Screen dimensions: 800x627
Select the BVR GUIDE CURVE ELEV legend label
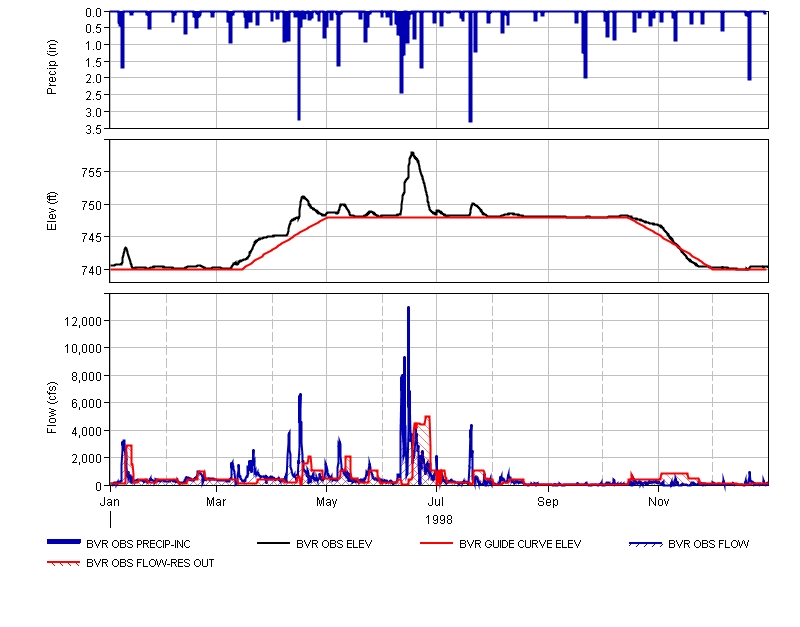(519, 544)
